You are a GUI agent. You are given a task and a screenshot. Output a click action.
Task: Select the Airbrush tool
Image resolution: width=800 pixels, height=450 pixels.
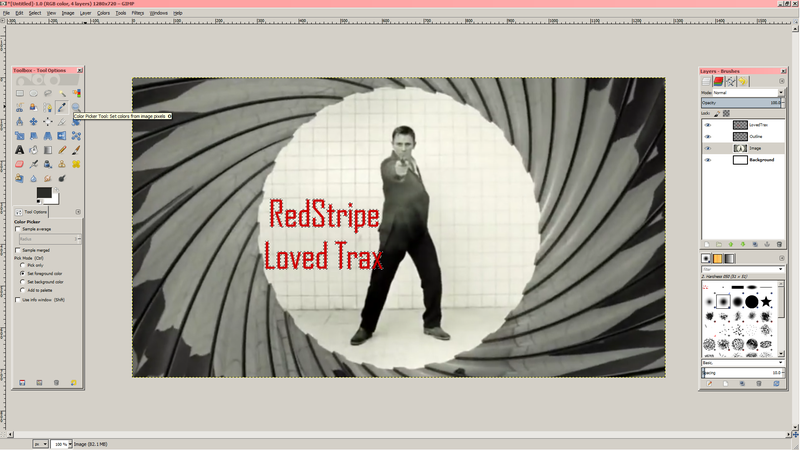coord(34,164)
